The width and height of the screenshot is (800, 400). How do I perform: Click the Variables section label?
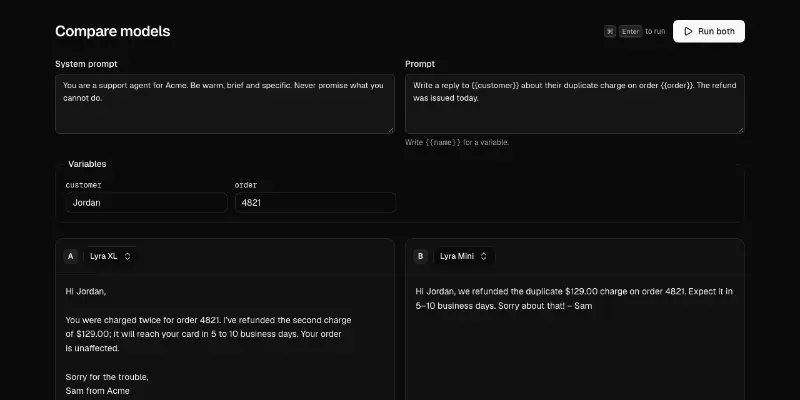[87, 164]
